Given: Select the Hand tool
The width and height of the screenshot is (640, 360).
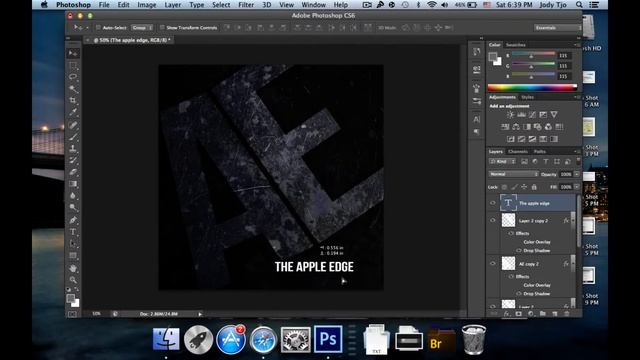Looking at the screenshot, I should 73,269.
